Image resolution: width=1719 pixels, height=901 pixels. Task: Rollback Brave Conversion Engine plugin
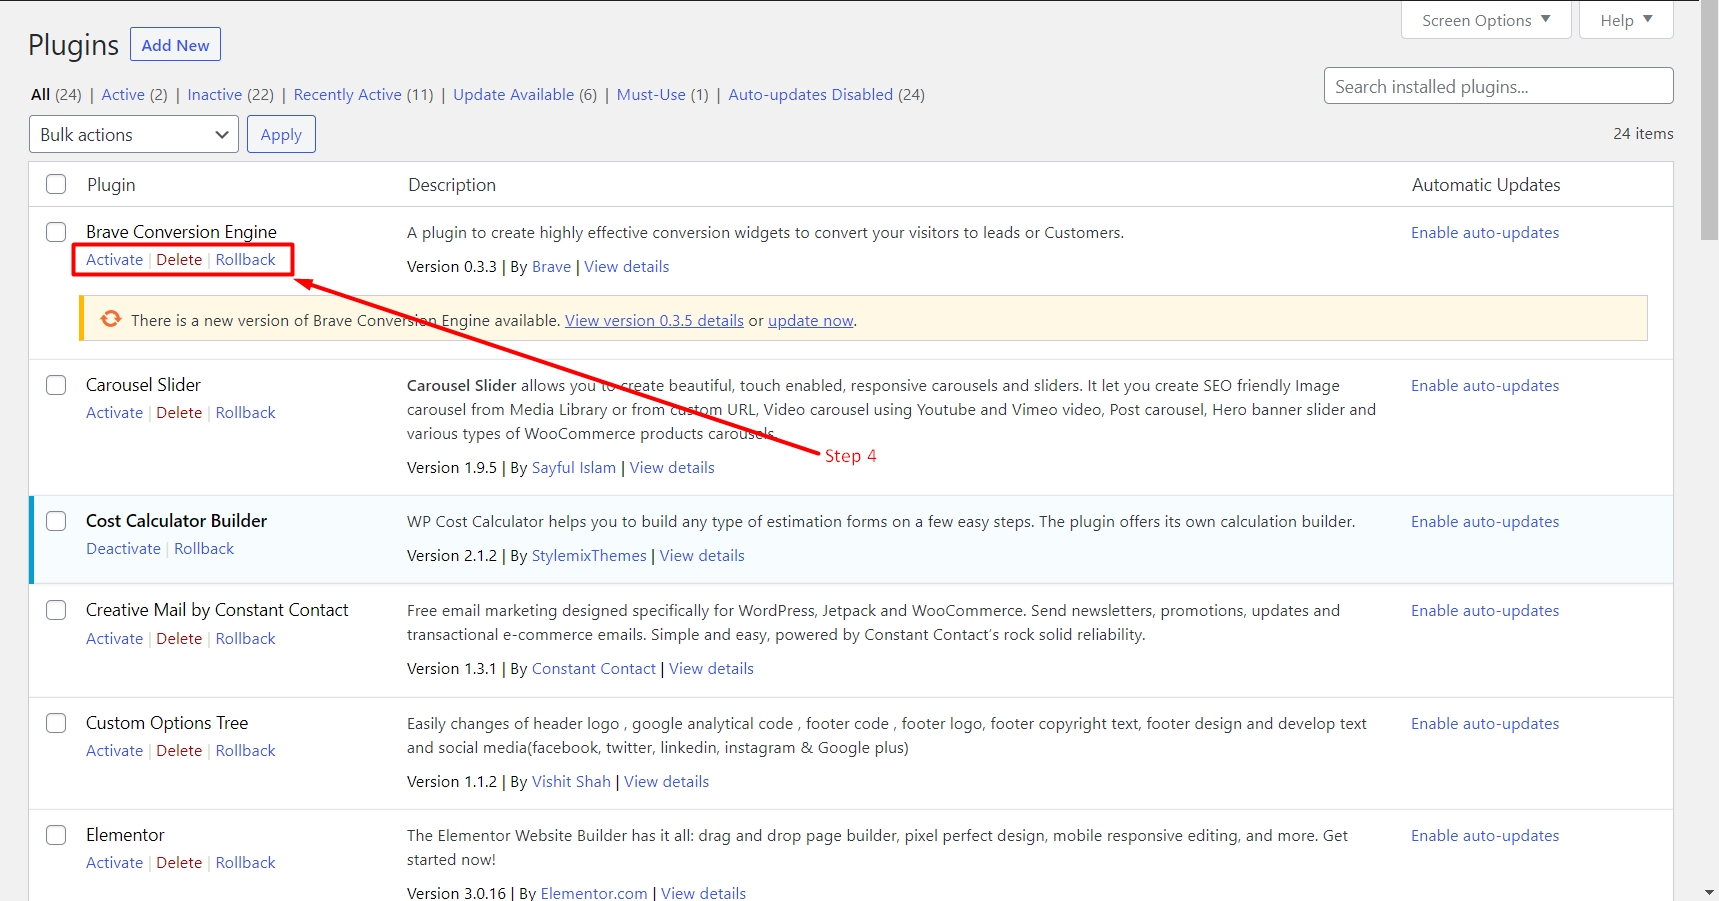[245, 259]
